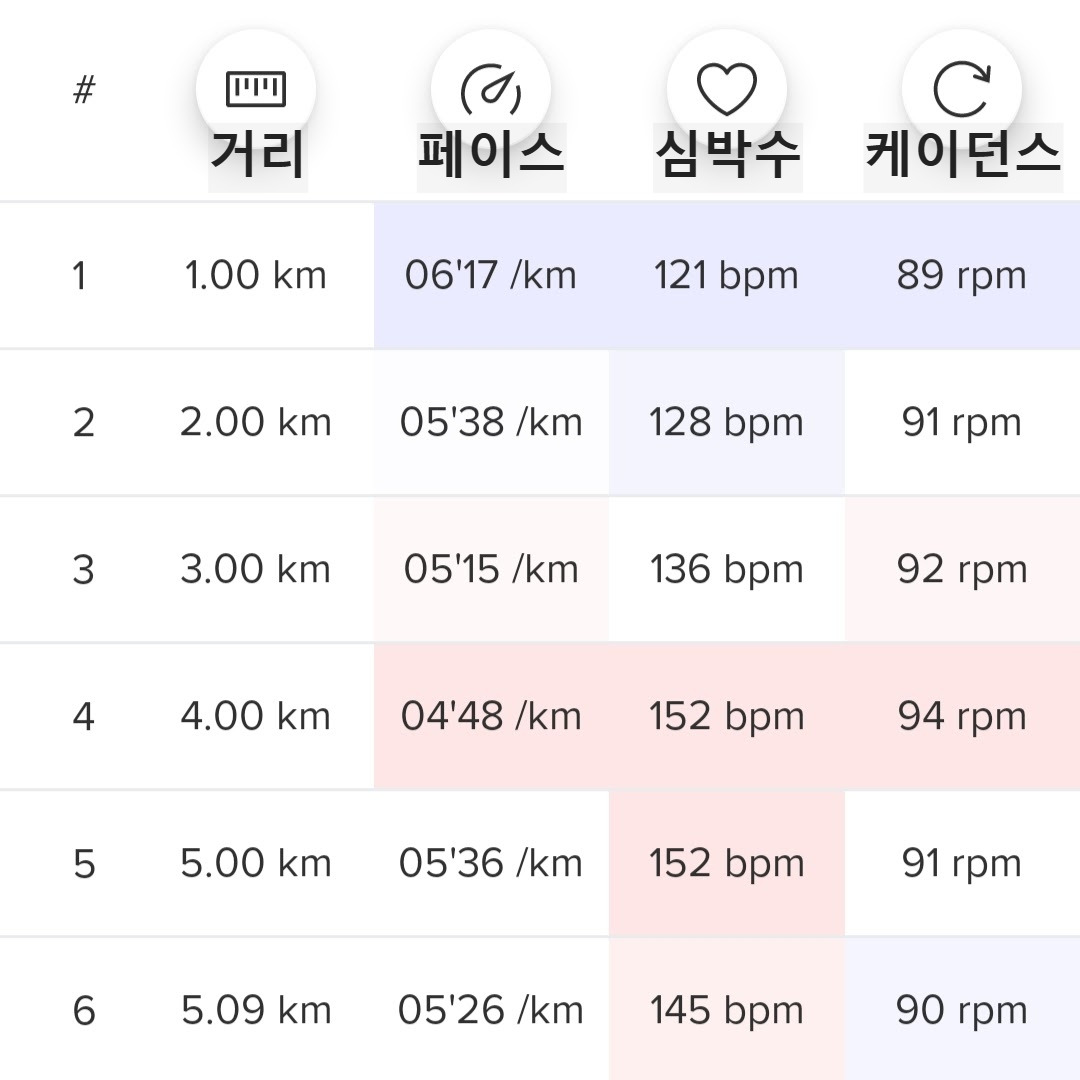Tap the pace speedometer icon
Image resolution: width=1080 pixels, height=1080 pixels.
click(x=490, y=90)
